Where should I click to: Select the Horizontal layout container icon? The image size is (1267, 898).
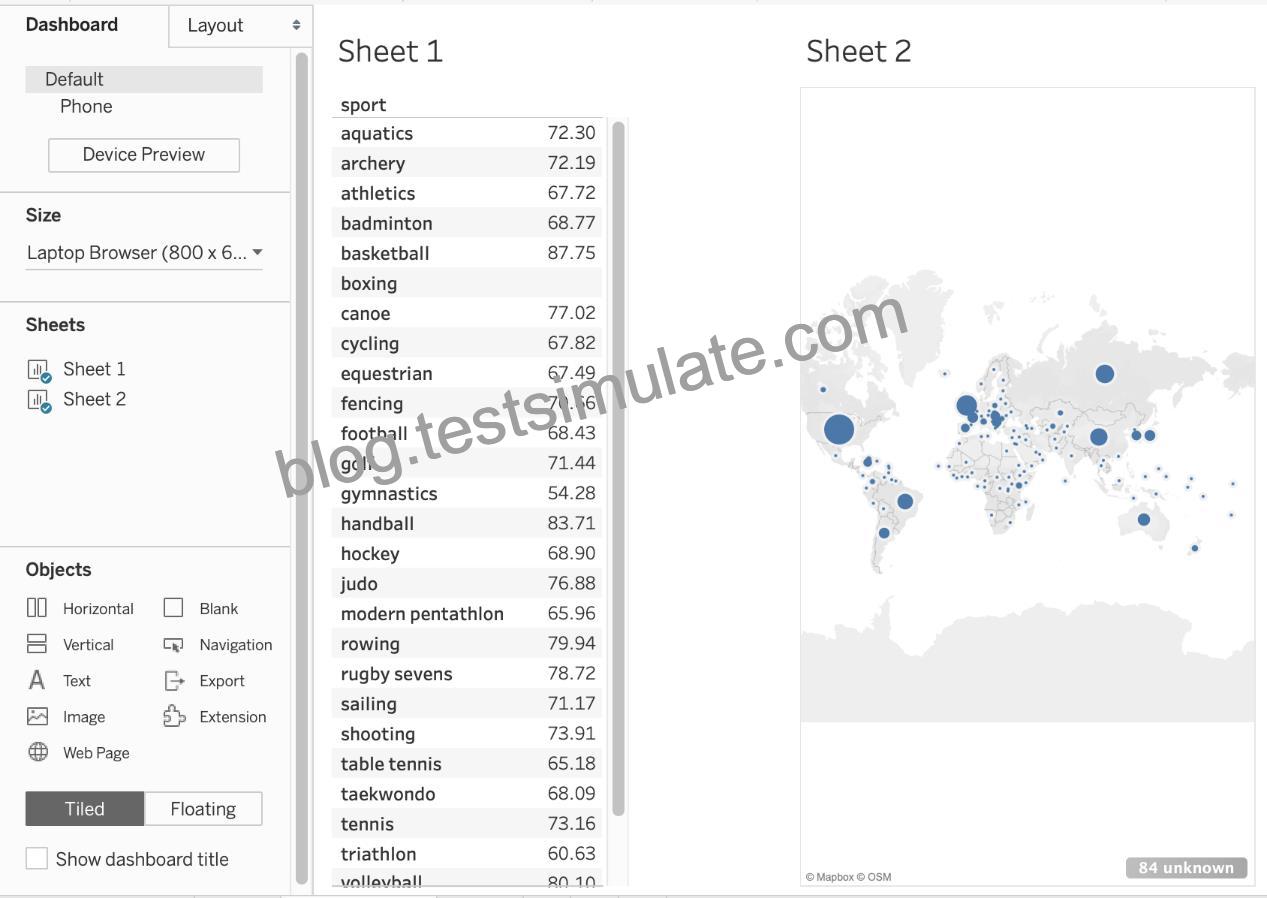point(37,608)
